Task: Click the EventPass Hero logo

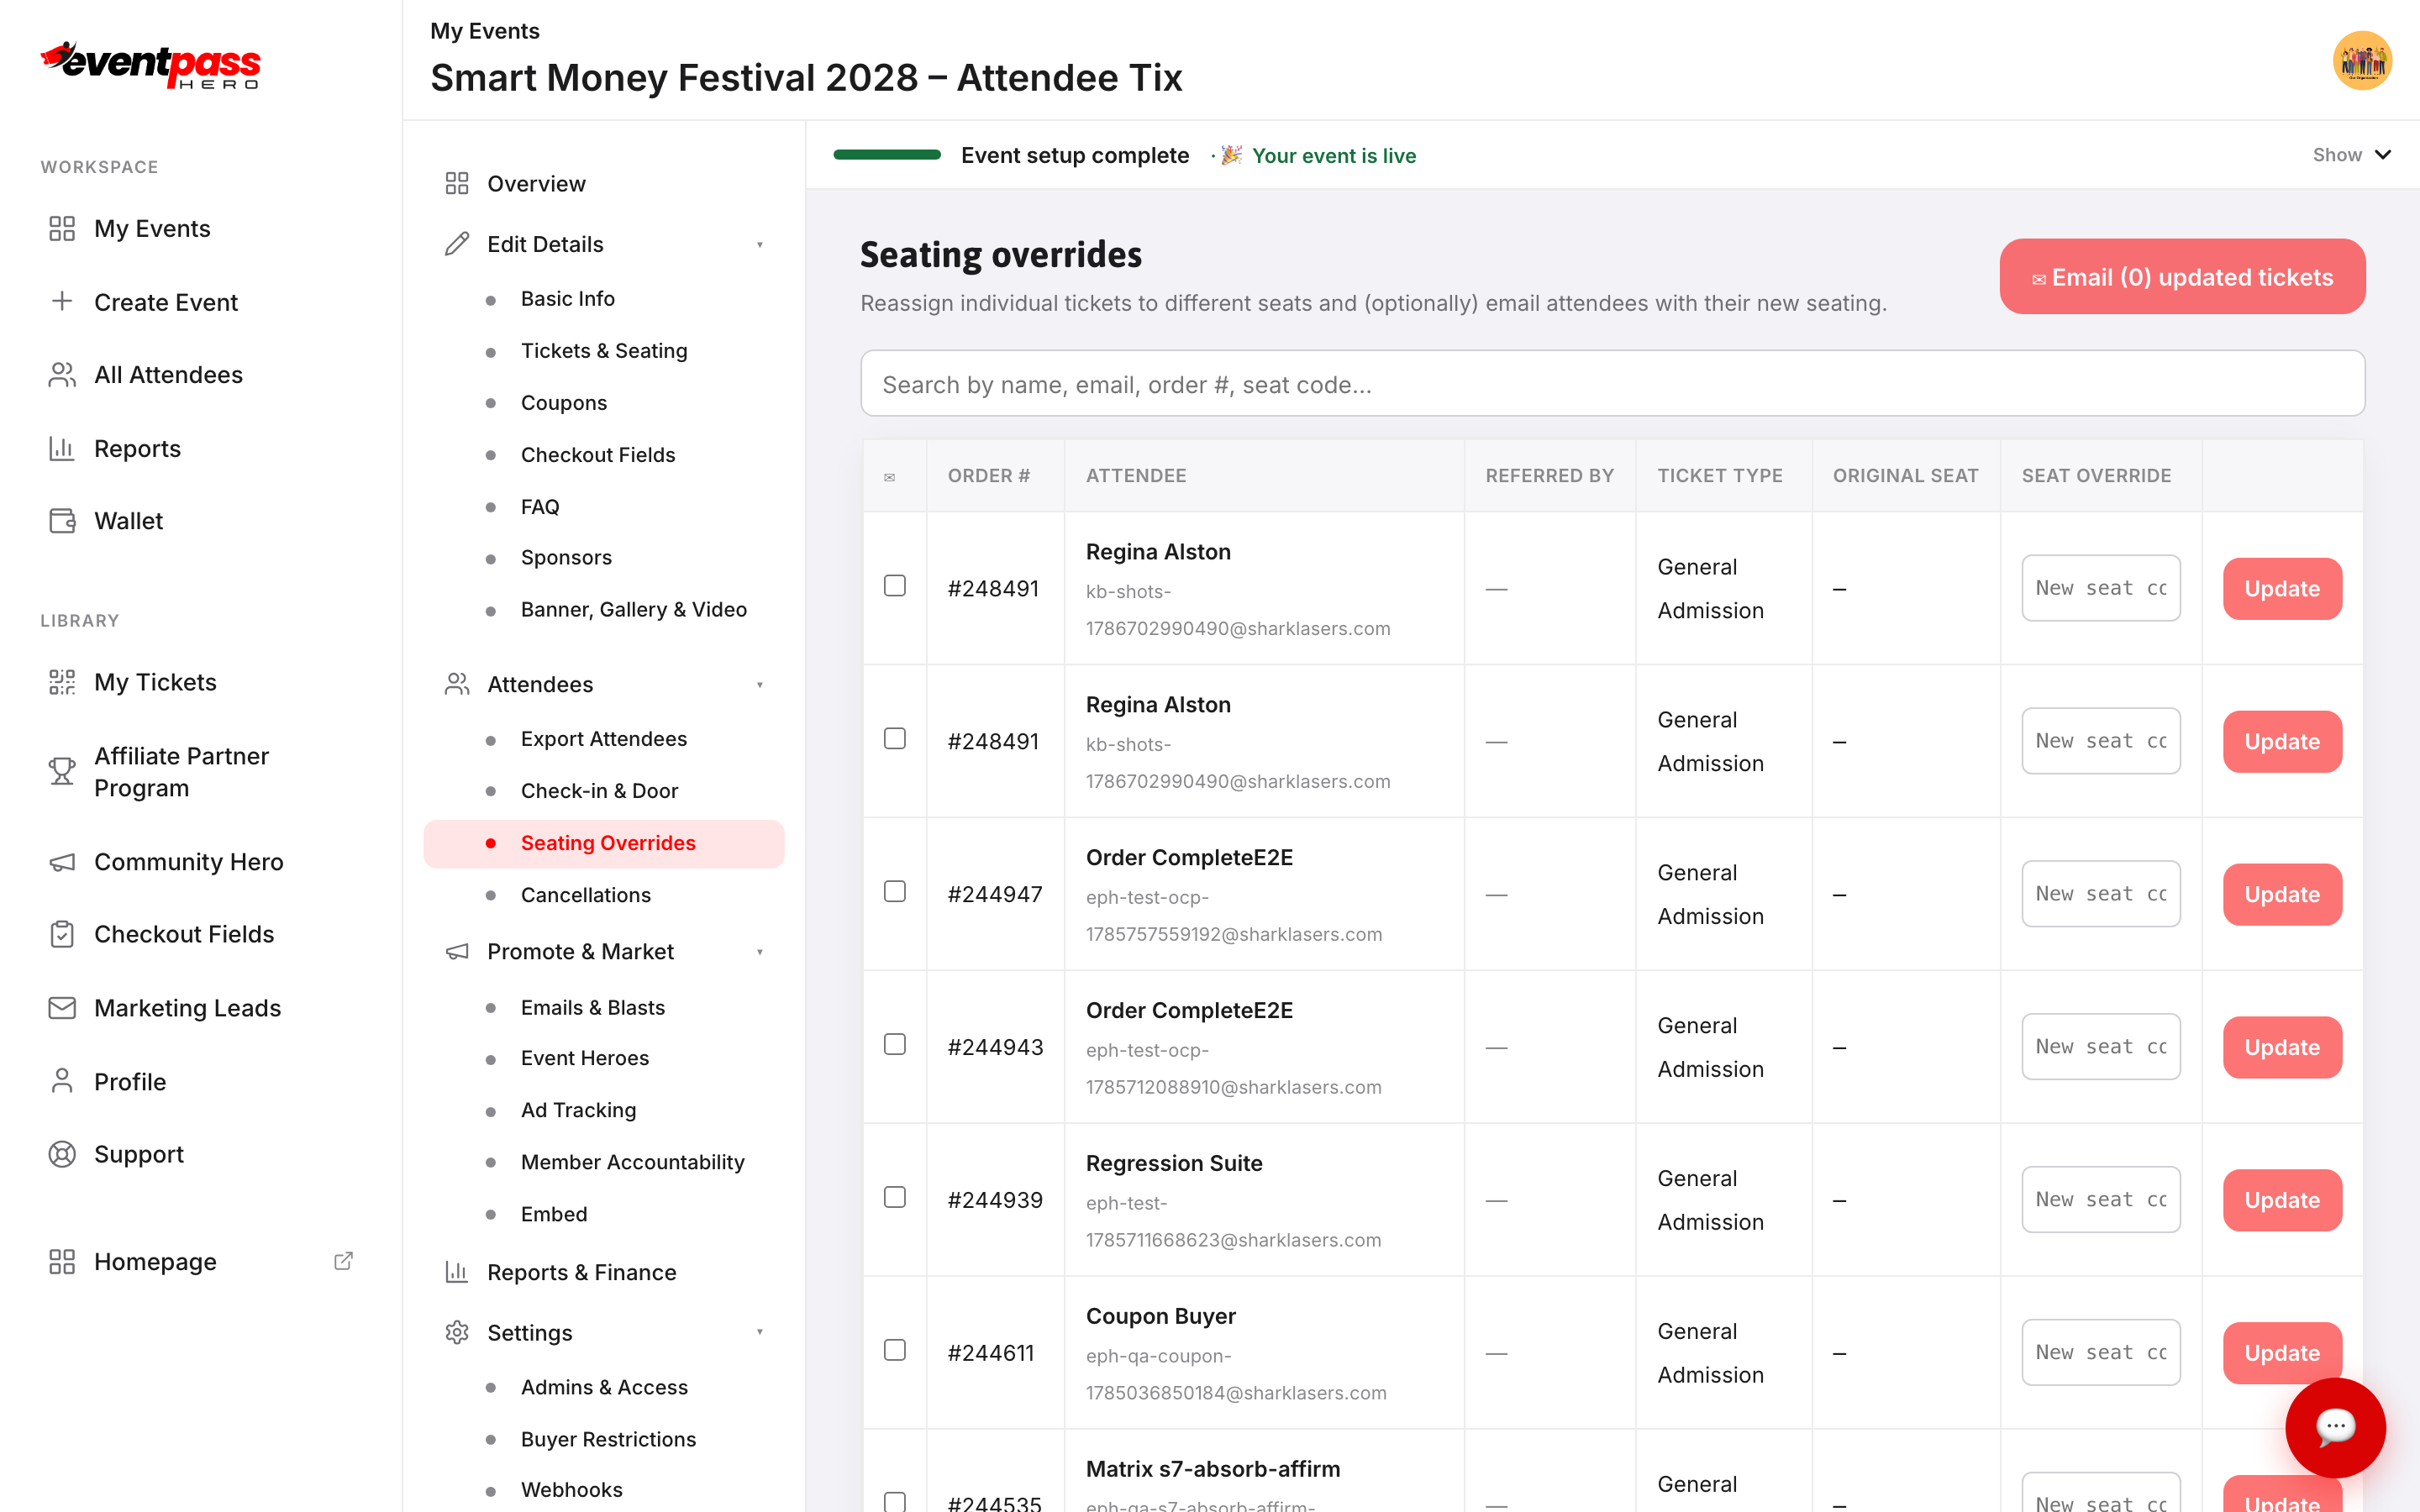Action: click(x=150, y=66)
